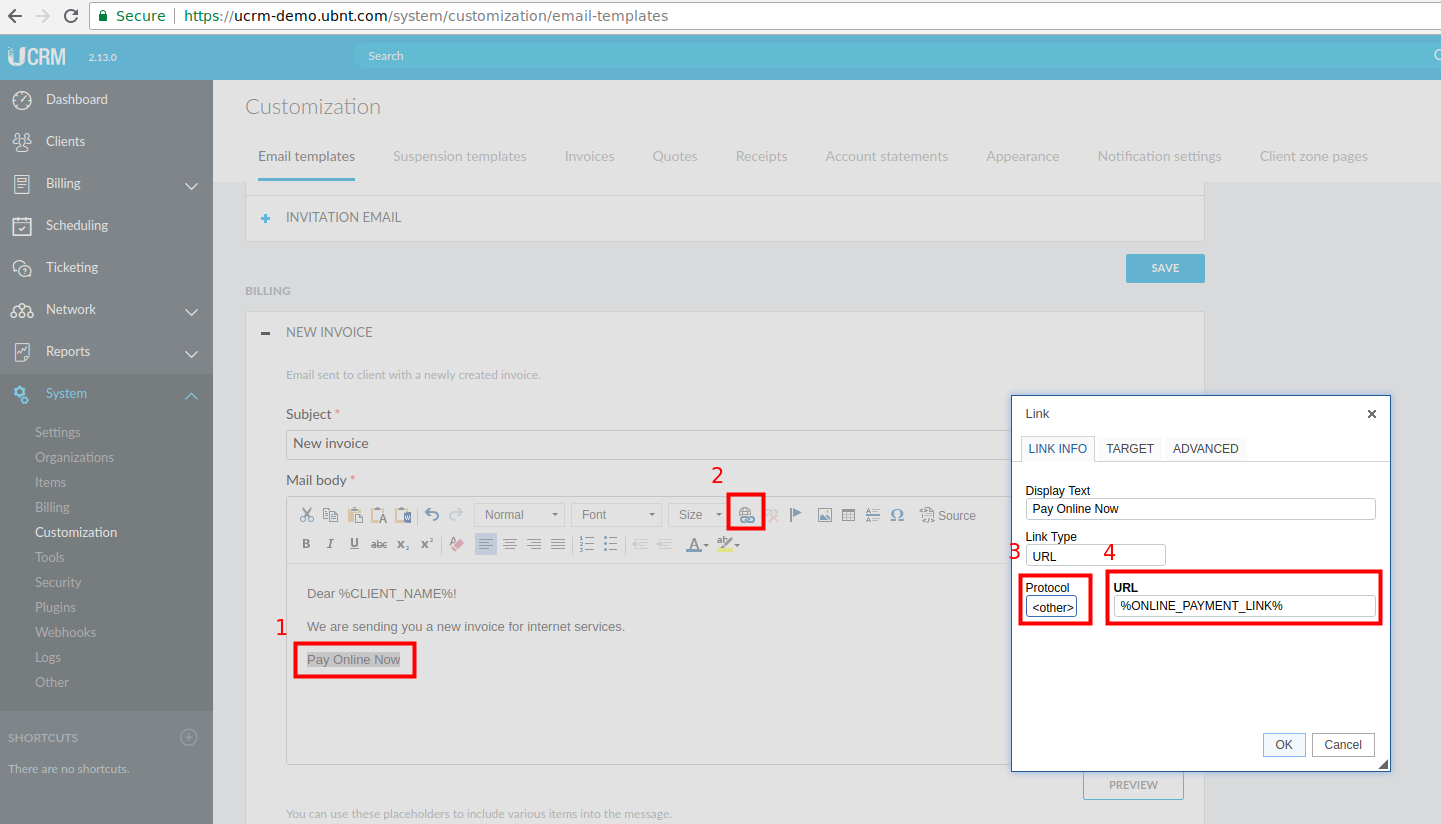
Task: Click the Anchor flag icon
Action: point(796,515)
